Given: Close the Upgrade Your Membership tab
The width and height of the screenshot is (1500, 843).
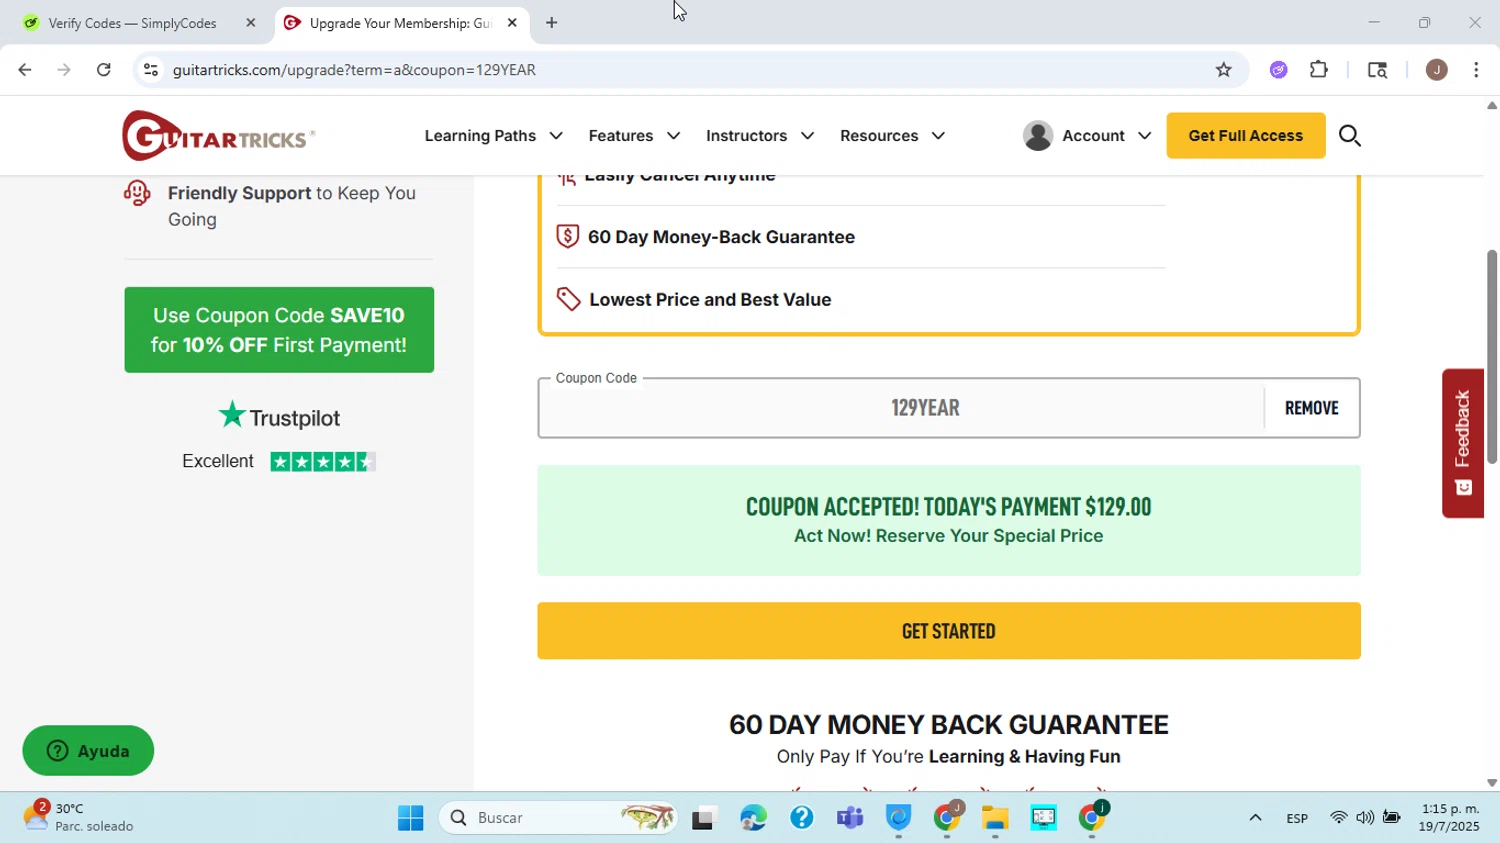Looking at the screenshot, I should pyautogui.click(x=512, y=22).
